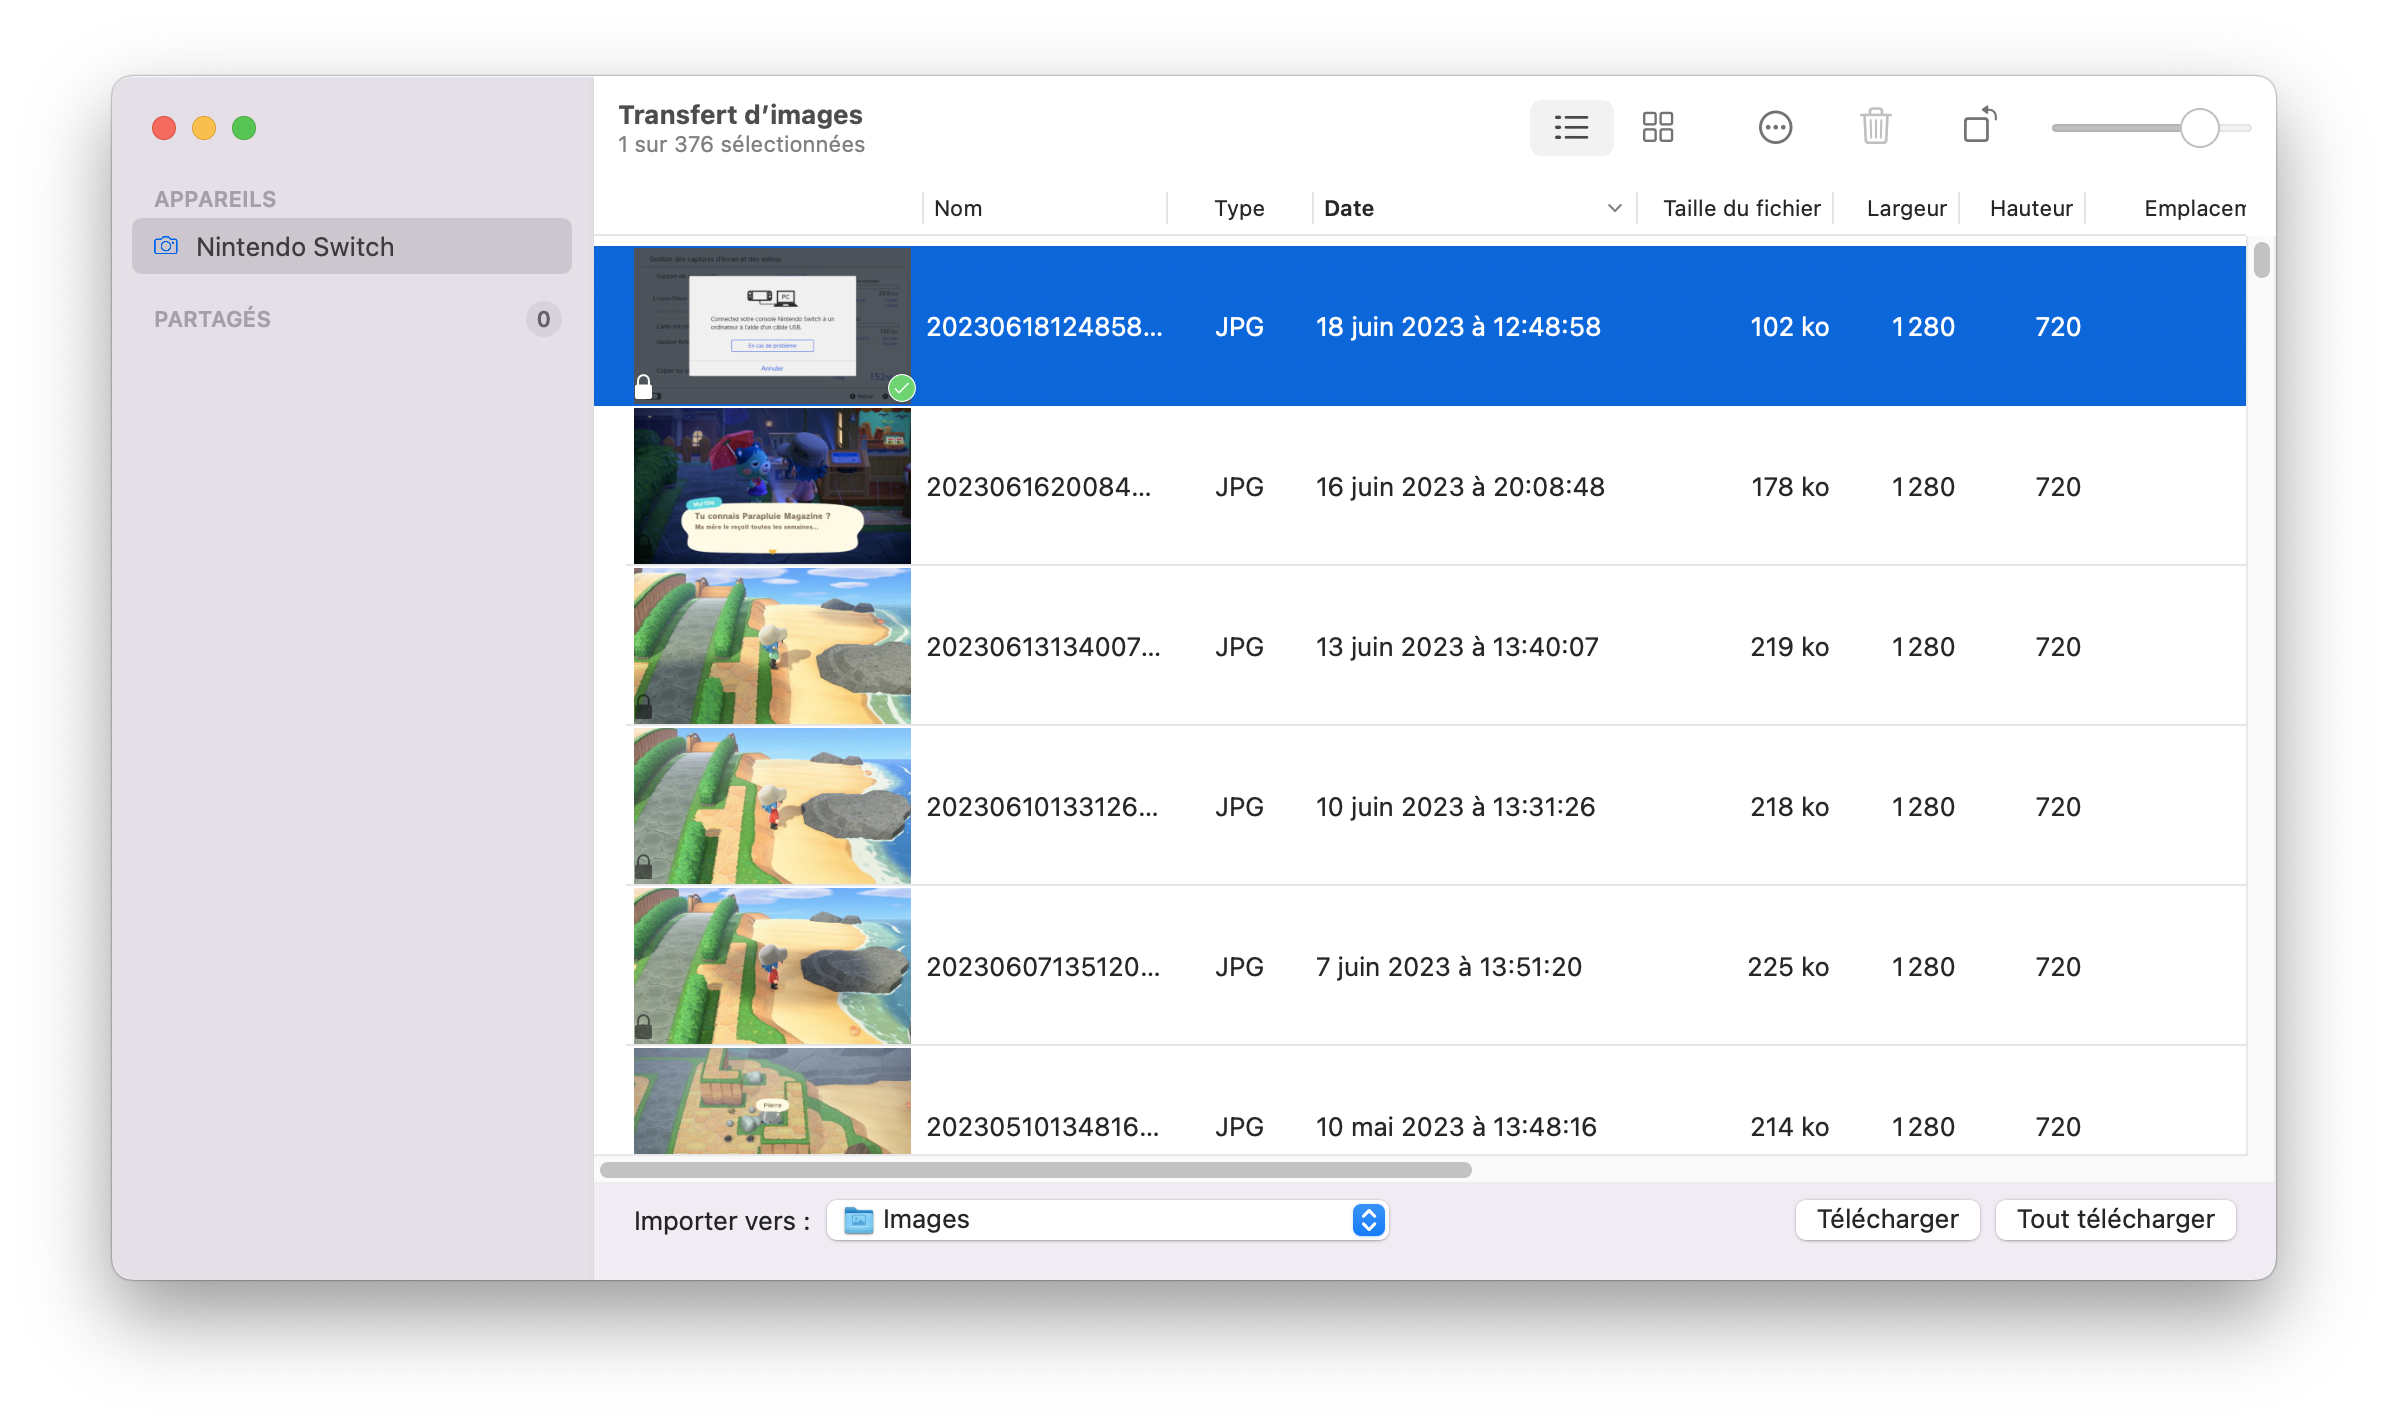
Task: Click file size 214 ko
Action: [x=1789, y=1127]
